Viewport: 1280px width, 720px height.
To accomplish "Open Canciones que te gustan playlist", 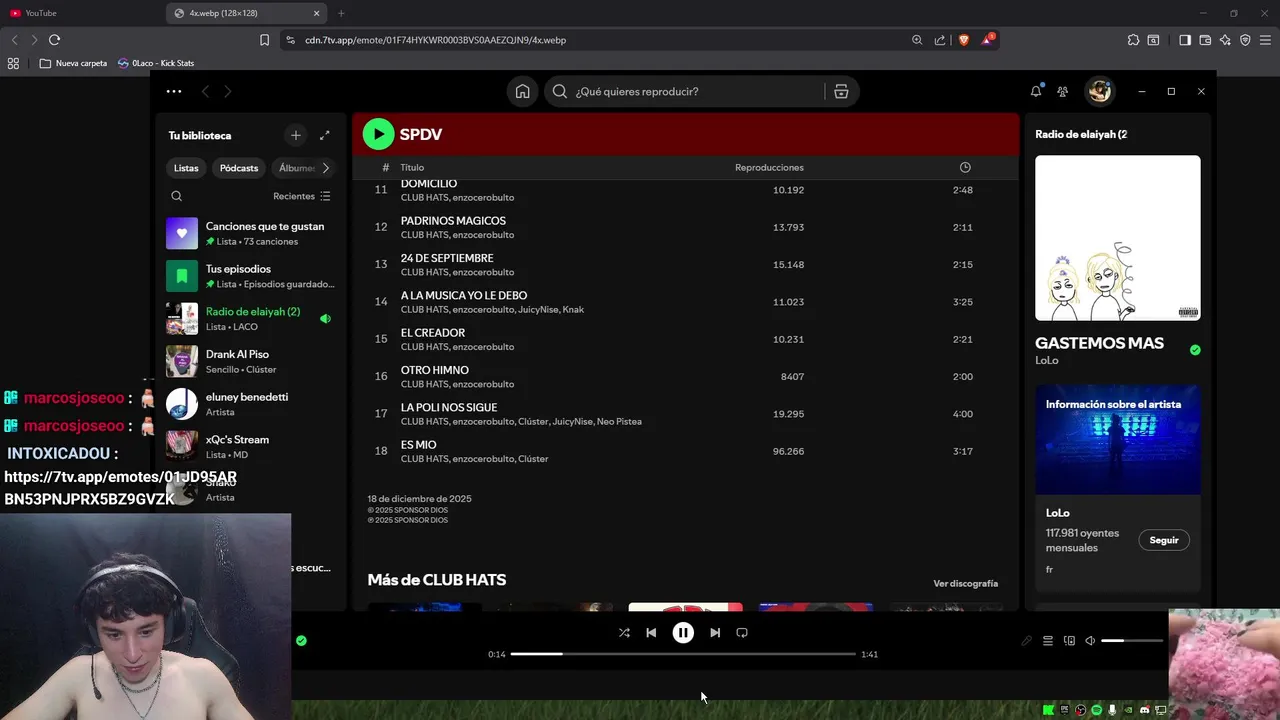I will pos(250,233).
